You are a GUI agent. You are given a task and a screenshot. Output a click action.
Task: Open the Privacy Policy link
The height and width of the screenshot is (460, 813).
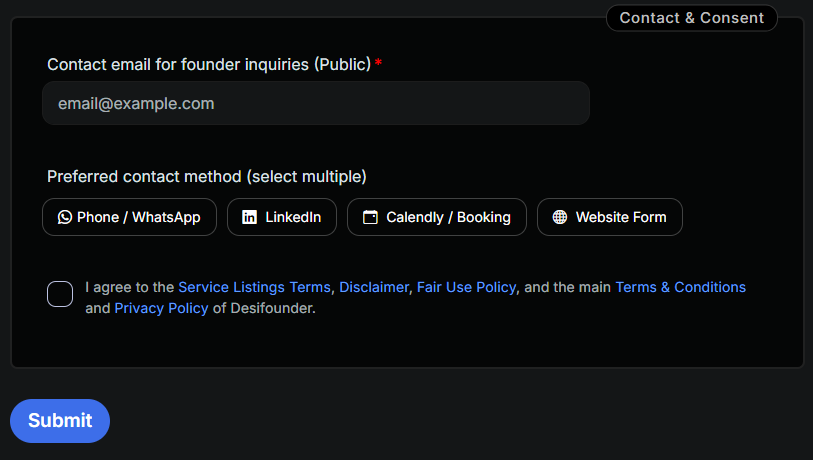pyautogui.click(x=161, y=308)
